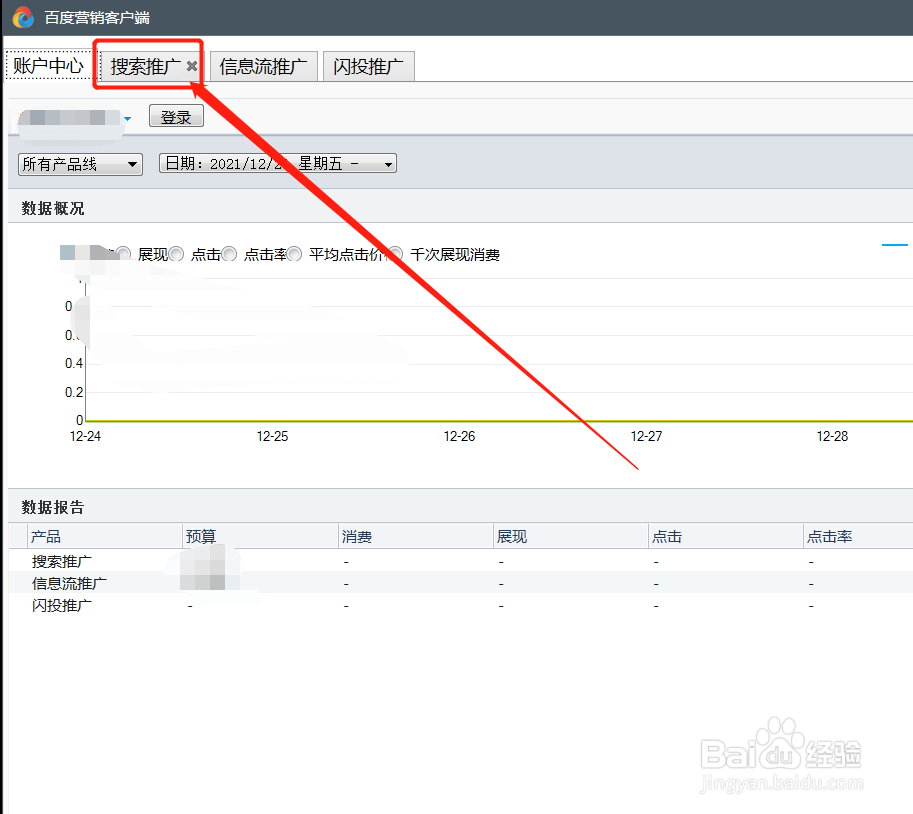Viewport: 913px width, 814px height.
Task: Click the blue chart legend line
Action: coord(895,245)
